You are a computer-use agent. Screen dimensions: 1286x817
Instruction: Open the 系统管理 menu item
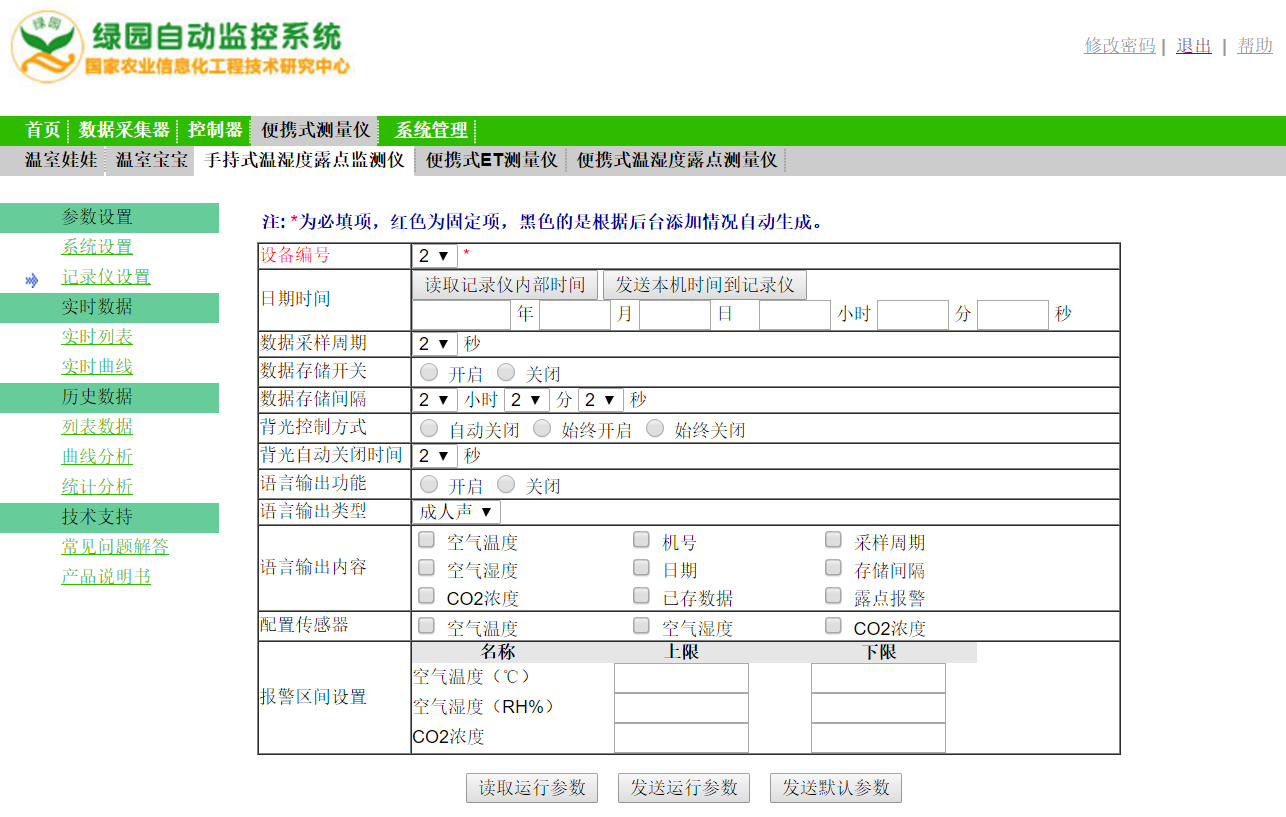coord(431,130)
